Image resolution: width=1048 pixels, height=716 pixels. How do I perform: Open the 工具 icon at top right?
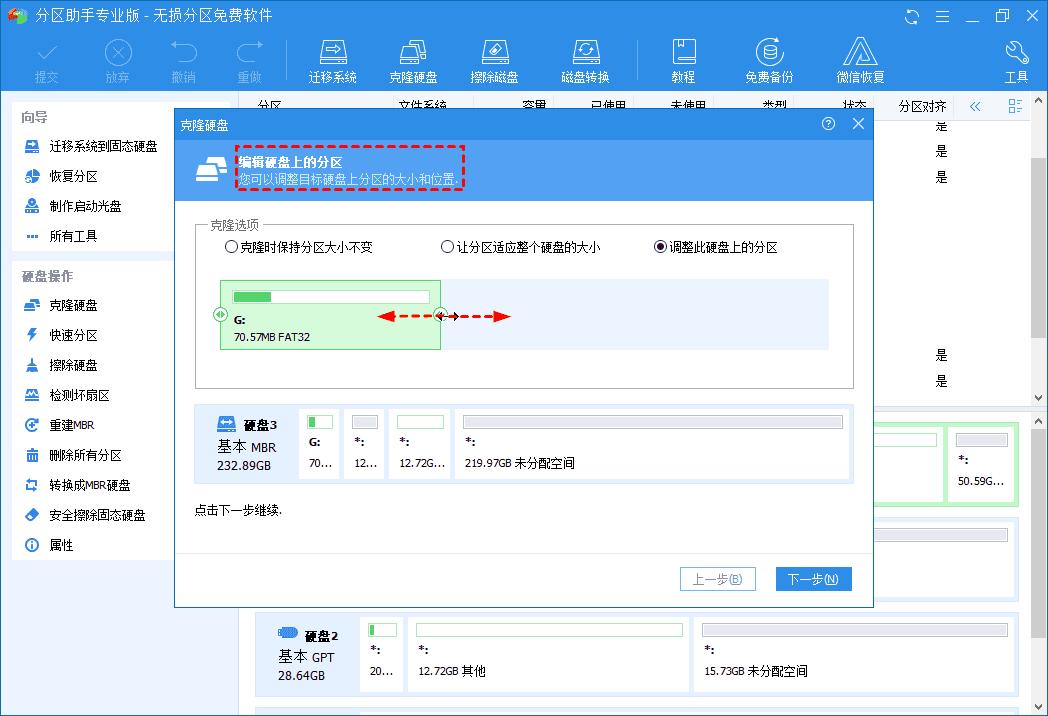tap(1016, 58)
